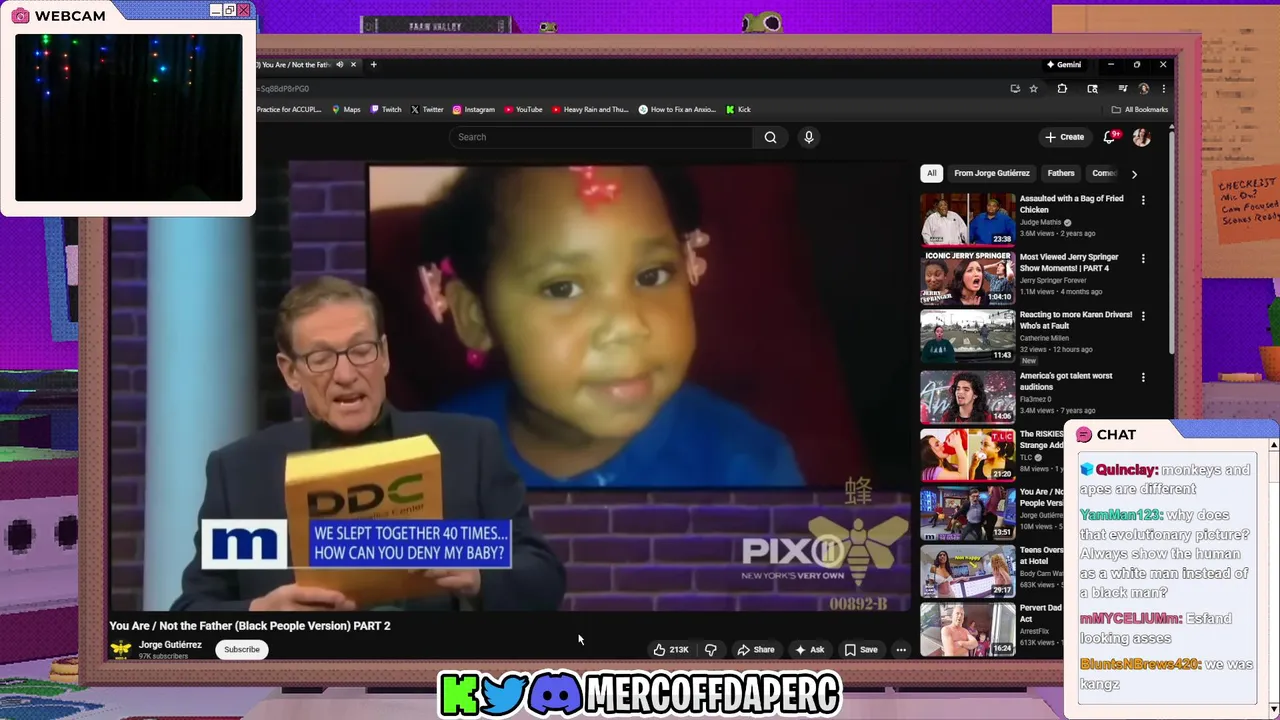Open How to Fix an Anxio... bookmark

point(677,110)
